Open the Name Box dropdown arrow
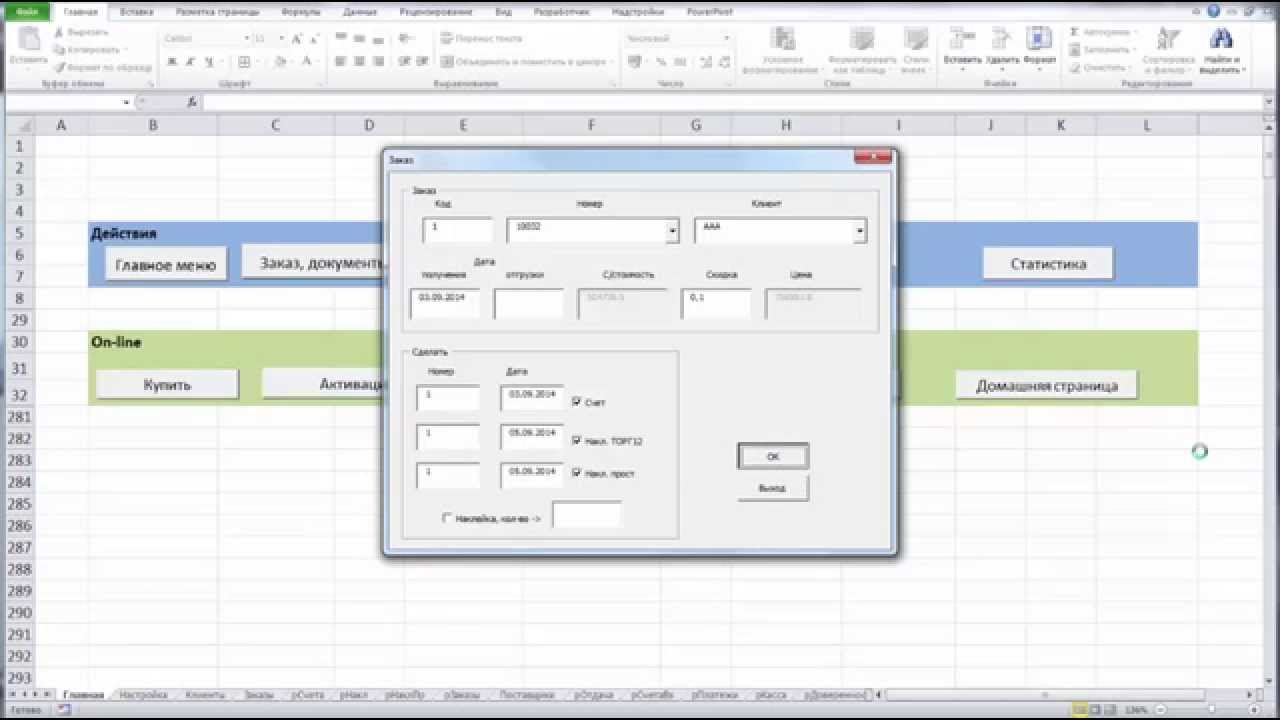The width and height of the screenshot is (1280, 720). pos(127,102)
